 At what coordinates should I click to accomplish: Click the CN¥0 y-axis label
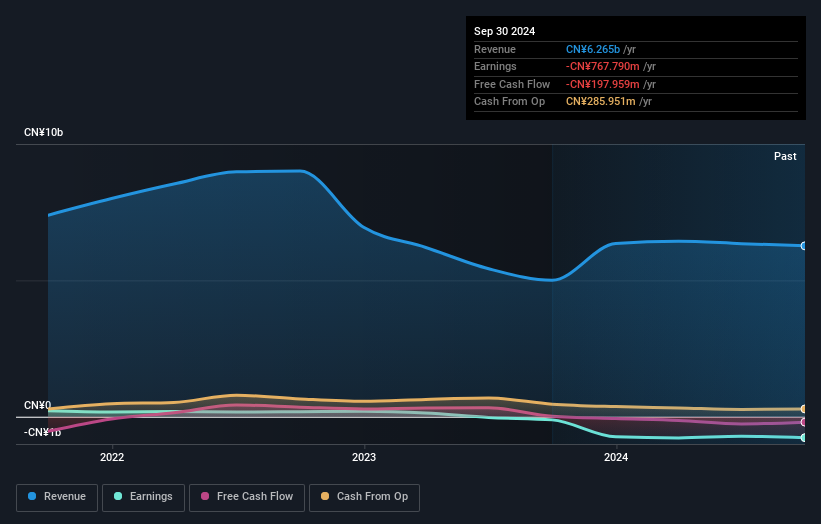coord(37,406)
